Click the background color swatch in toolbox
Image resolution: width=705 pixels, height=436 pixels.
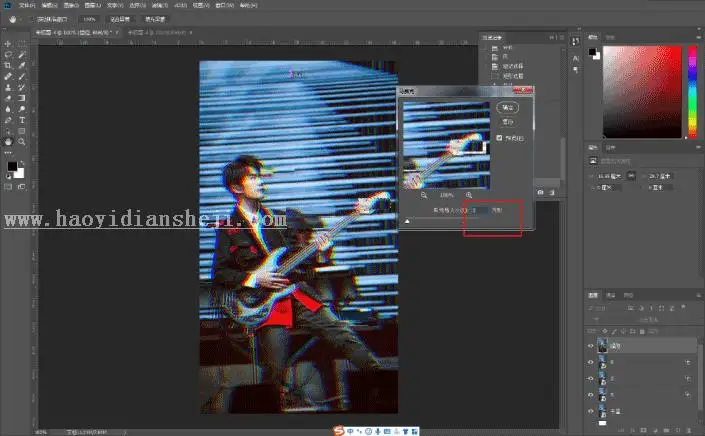pos(20,173)
